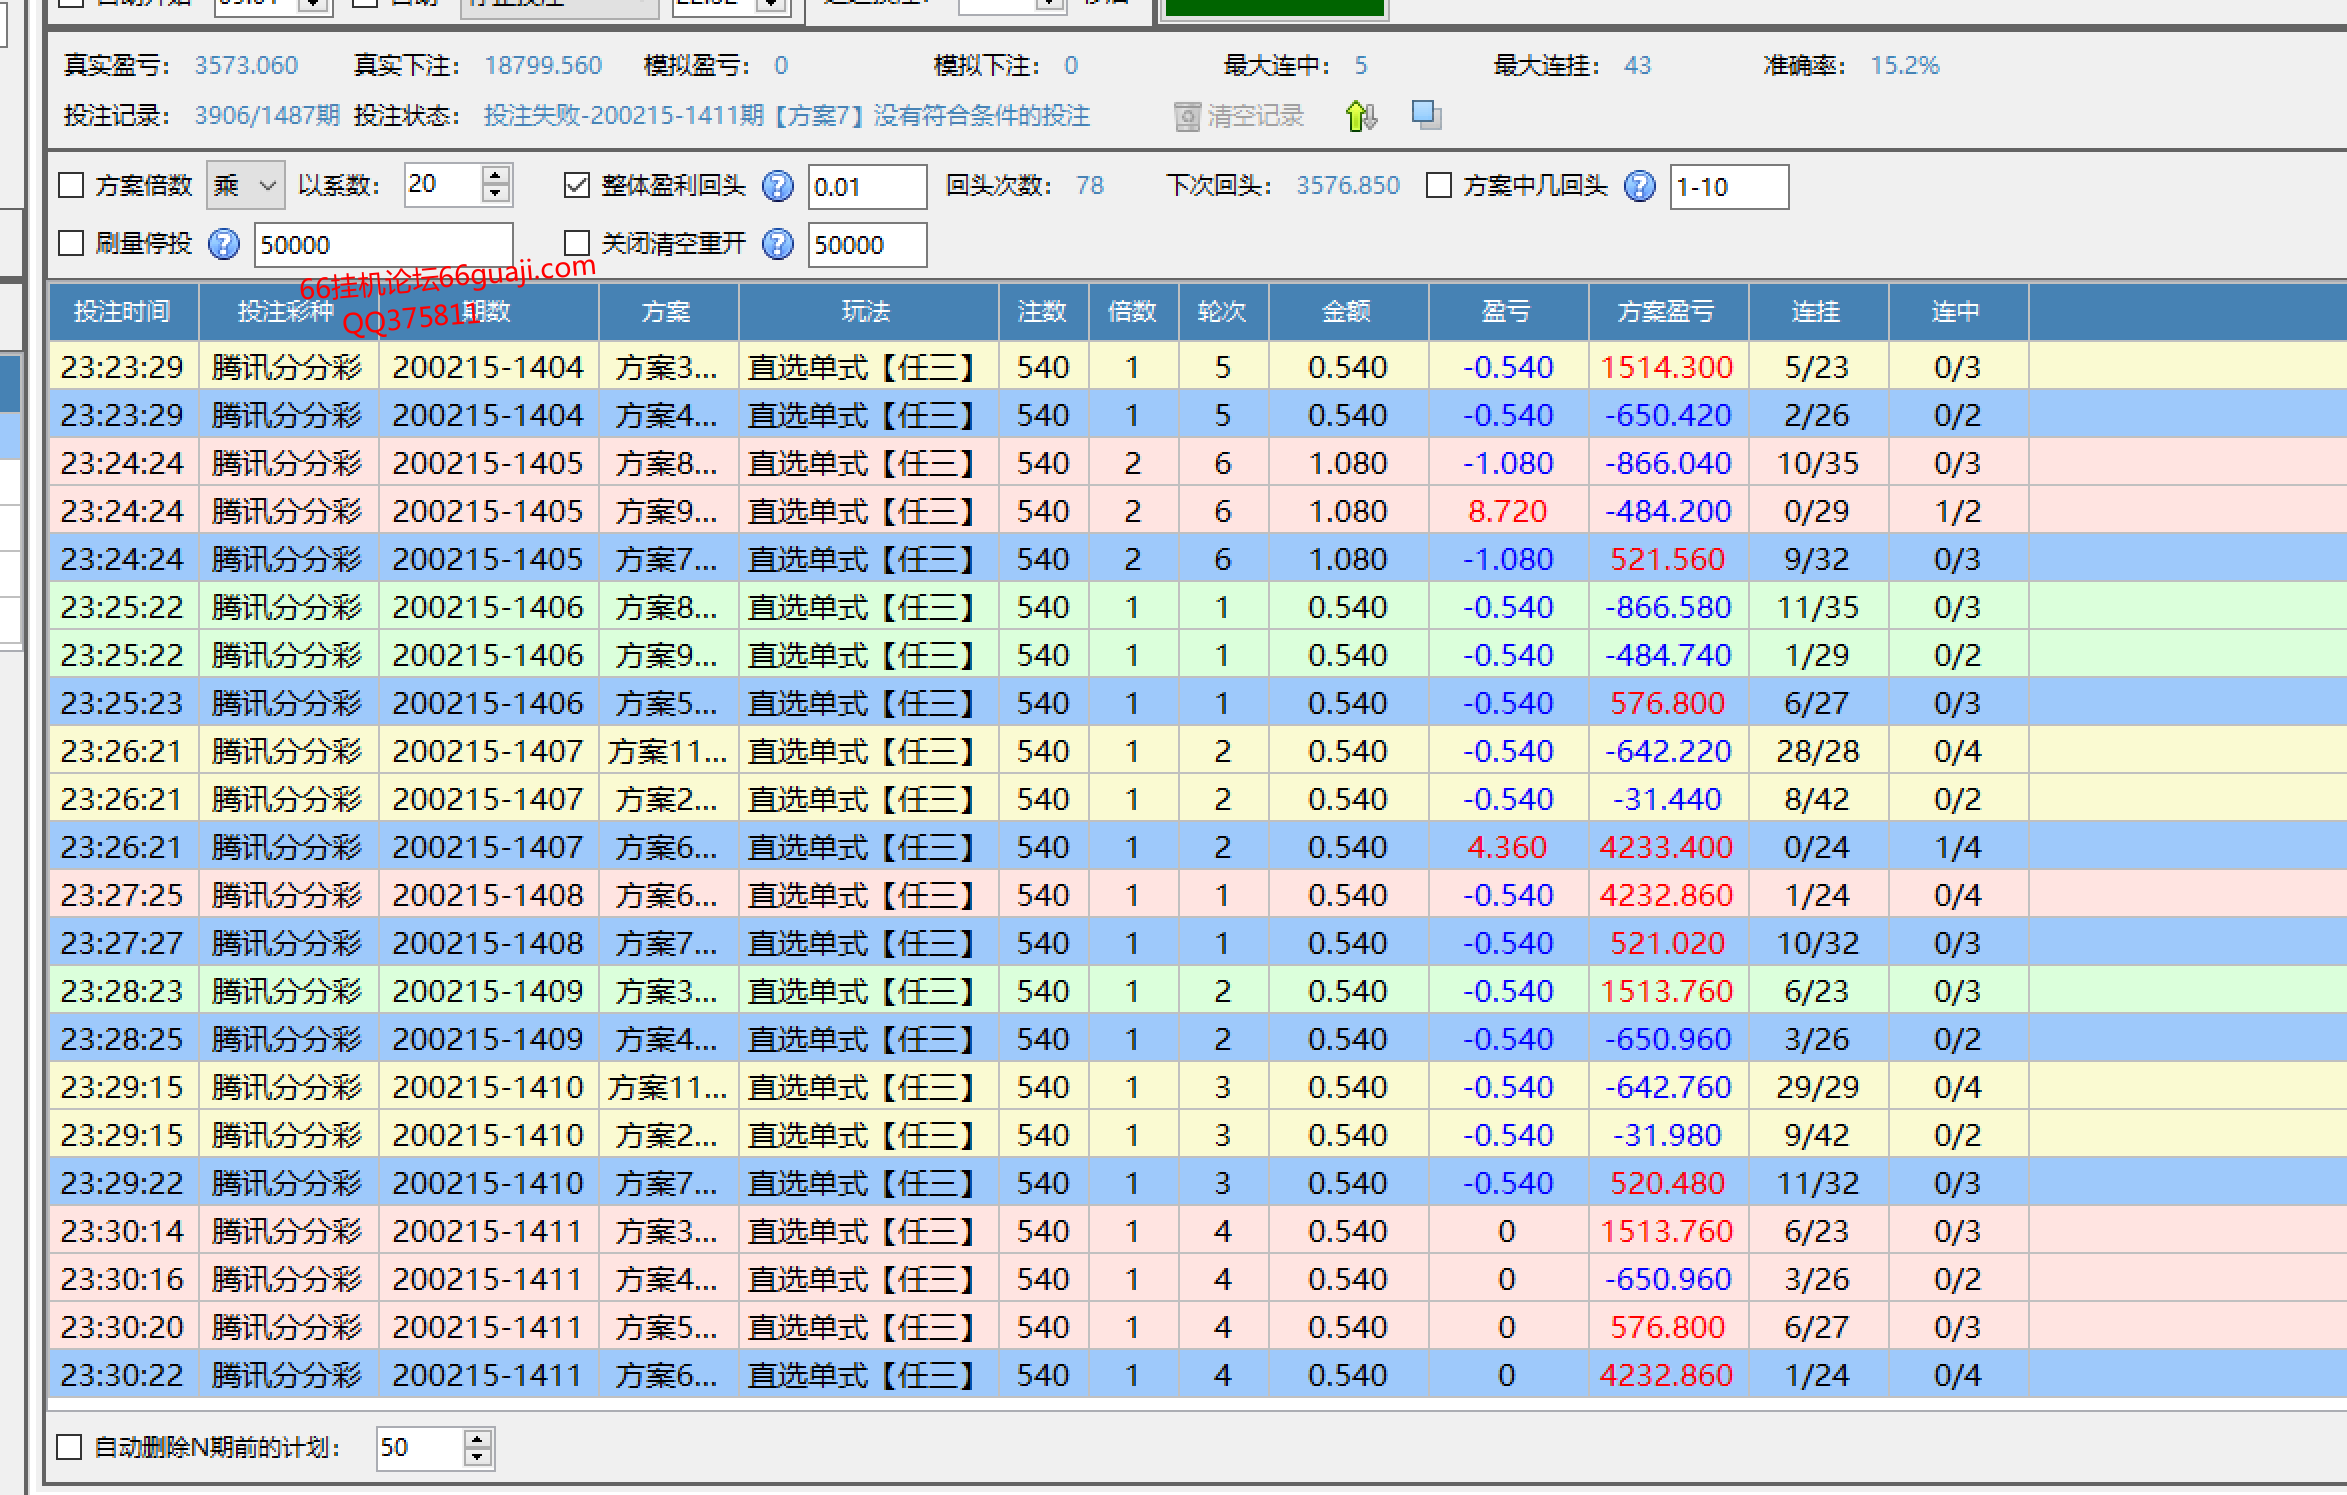
Task: Open help icon beside 刷量停投
Action: 223,244
